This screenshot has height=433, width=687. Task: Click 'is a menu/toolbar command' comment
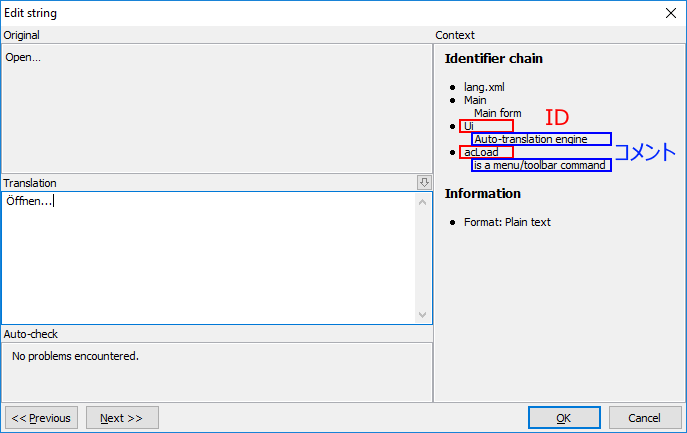540,165
